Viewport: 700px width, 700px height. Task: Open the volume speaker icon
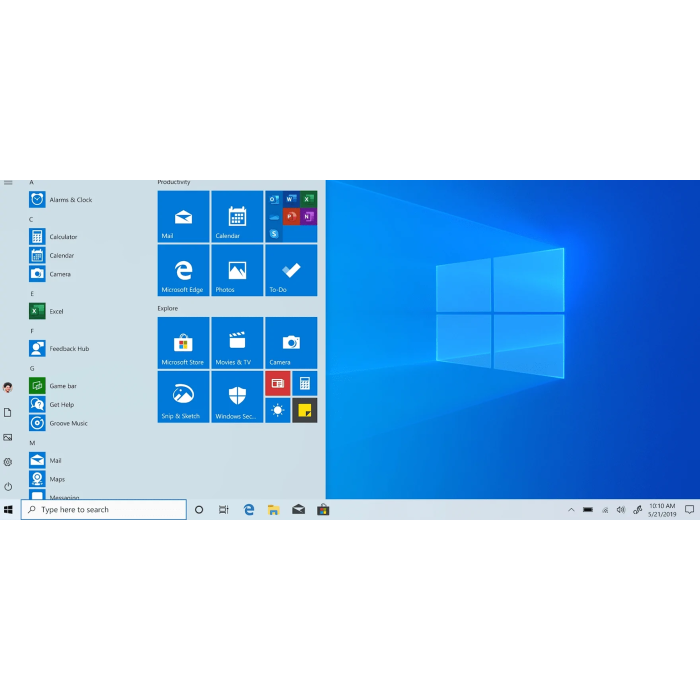pos(621,509)
